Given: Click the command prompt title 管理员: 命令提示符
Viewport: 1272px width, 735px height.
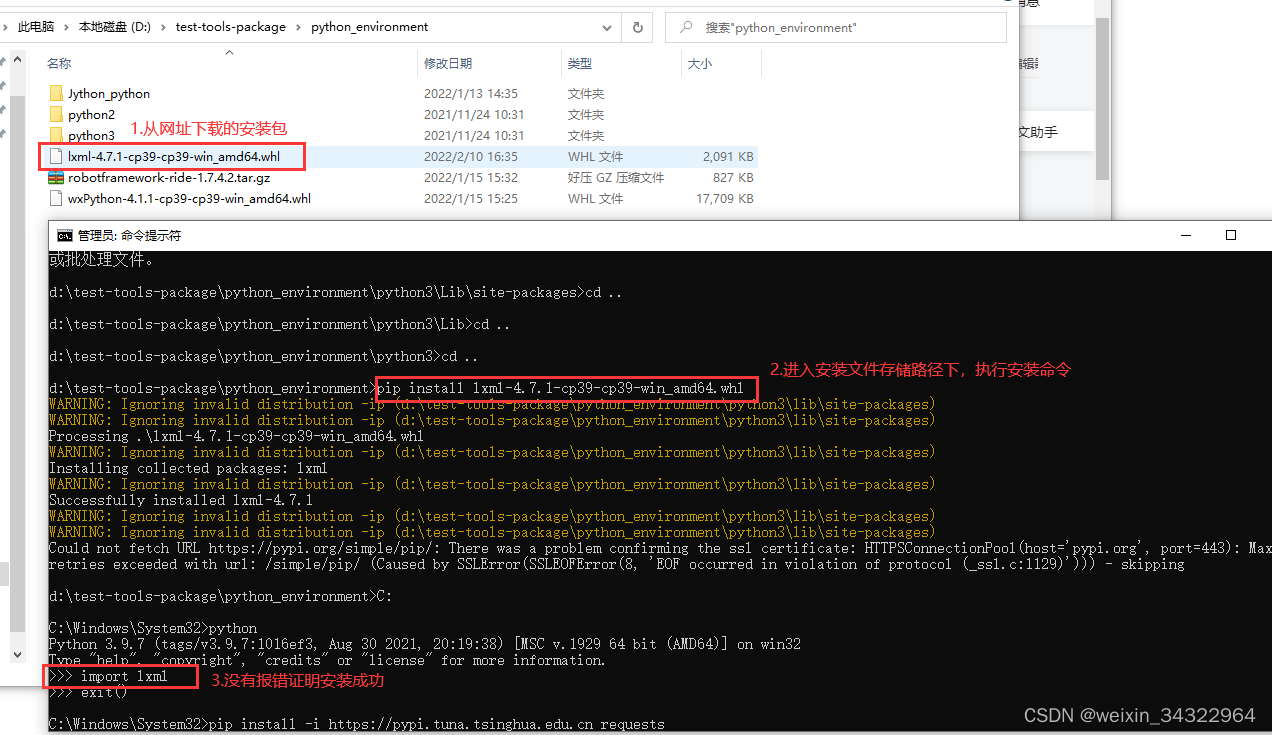Looking at the screenshot, I should (x=129, y=236).
